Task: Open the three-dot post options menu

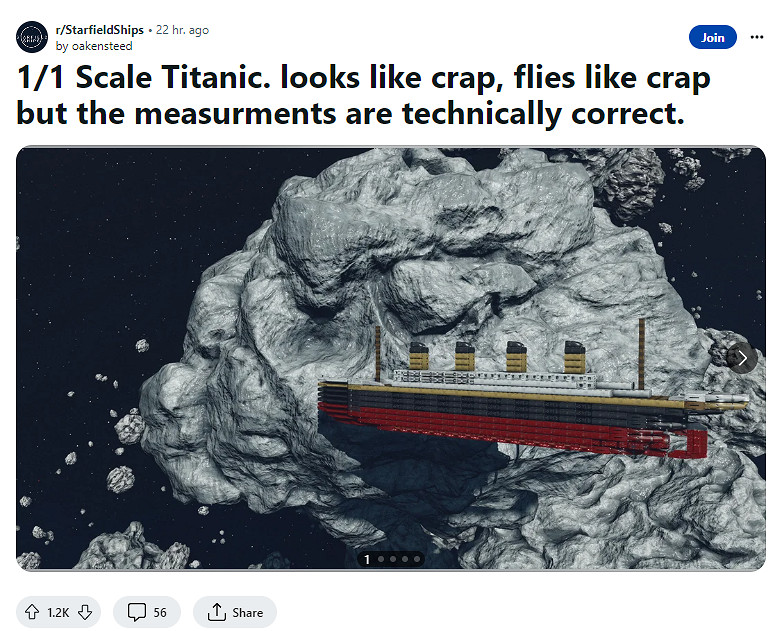Action: [x=757, y=37]
